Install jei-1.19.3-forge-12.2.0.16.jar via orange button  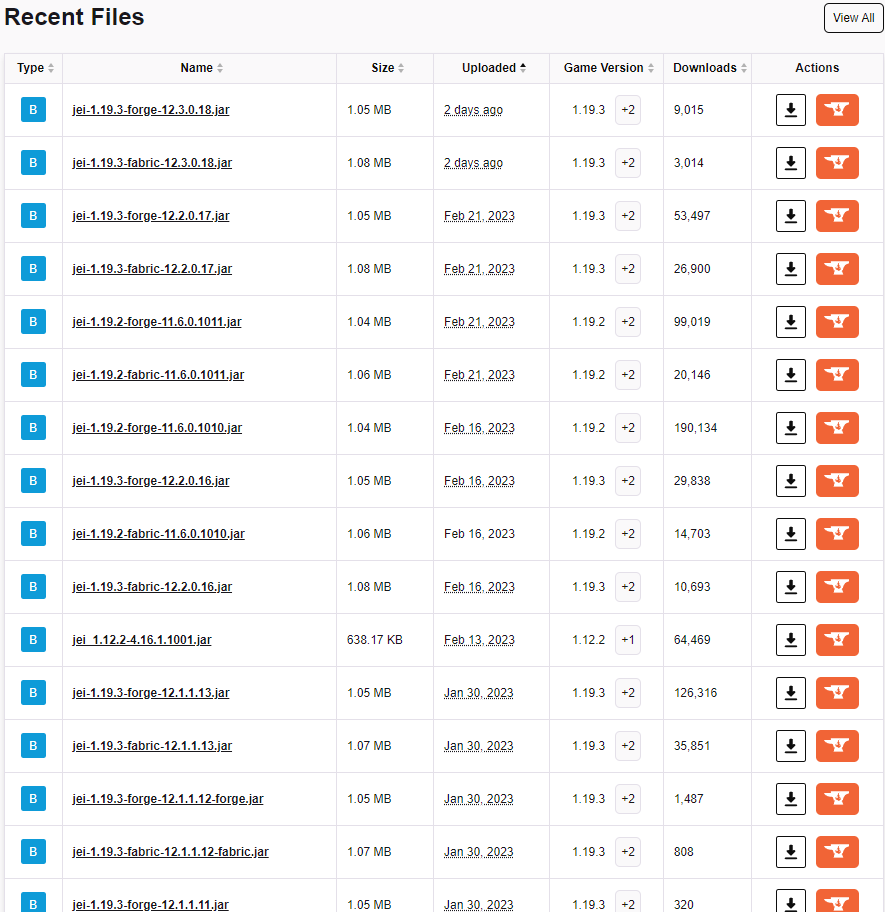(837, 481)
